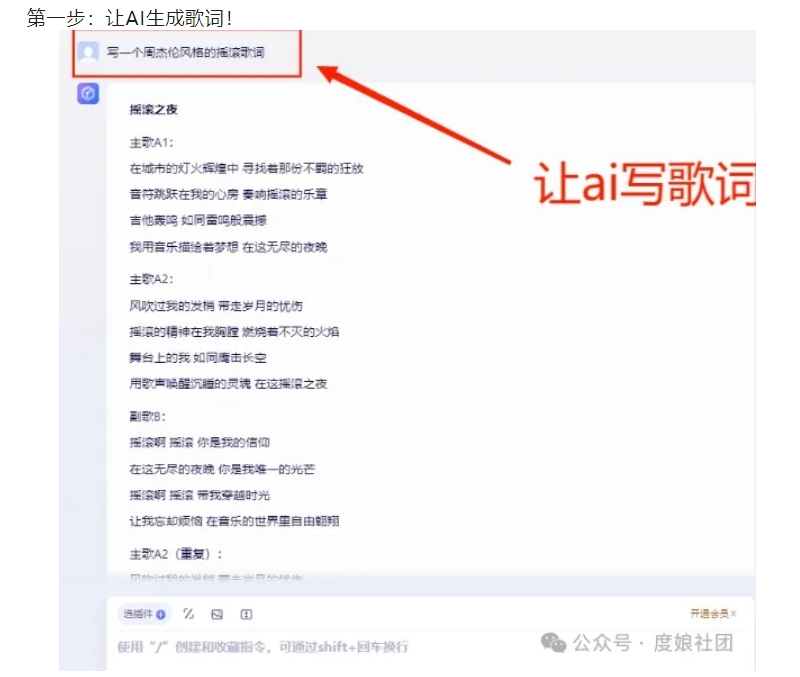800x677 pixels.
Task: Click the slash command icon in input toolbar
Action: [188, 614]
